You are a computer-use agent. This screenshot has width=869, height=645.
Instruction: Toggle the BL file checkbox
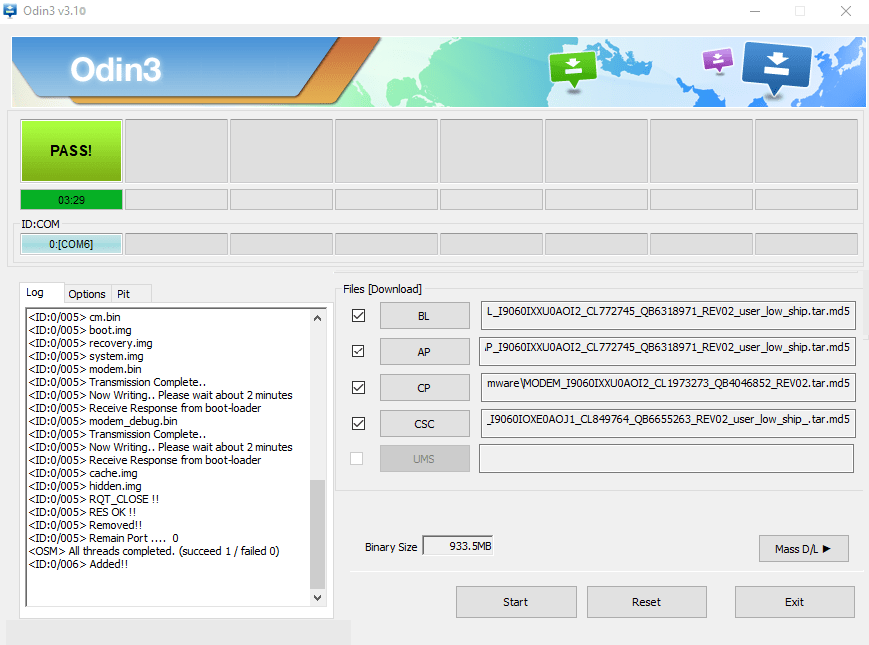359,316
